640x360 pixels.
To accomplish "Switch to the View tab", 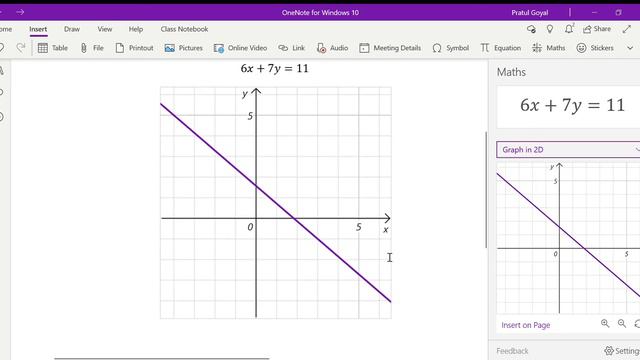I will [x=104, y=29].
